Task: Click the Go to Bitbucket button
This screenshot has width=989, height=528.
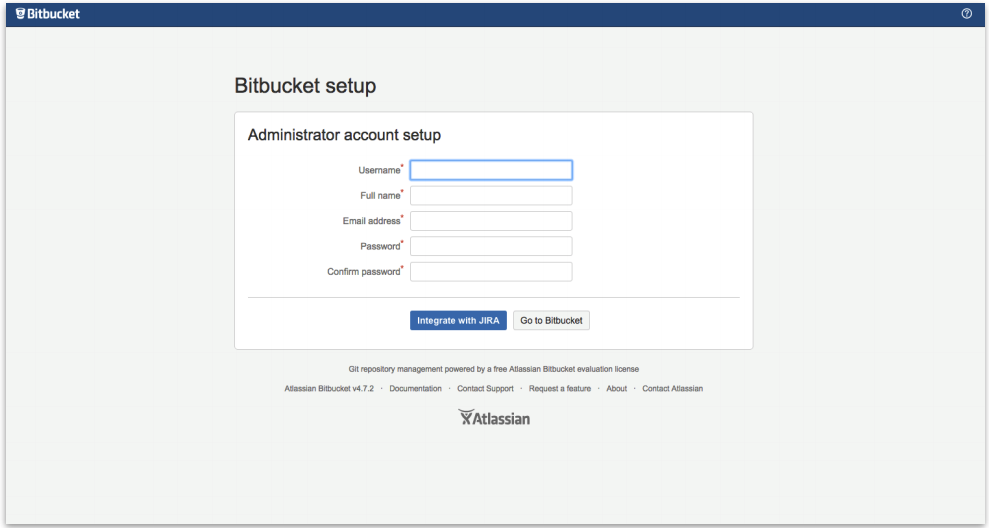Action: click(x=551, y=321)
